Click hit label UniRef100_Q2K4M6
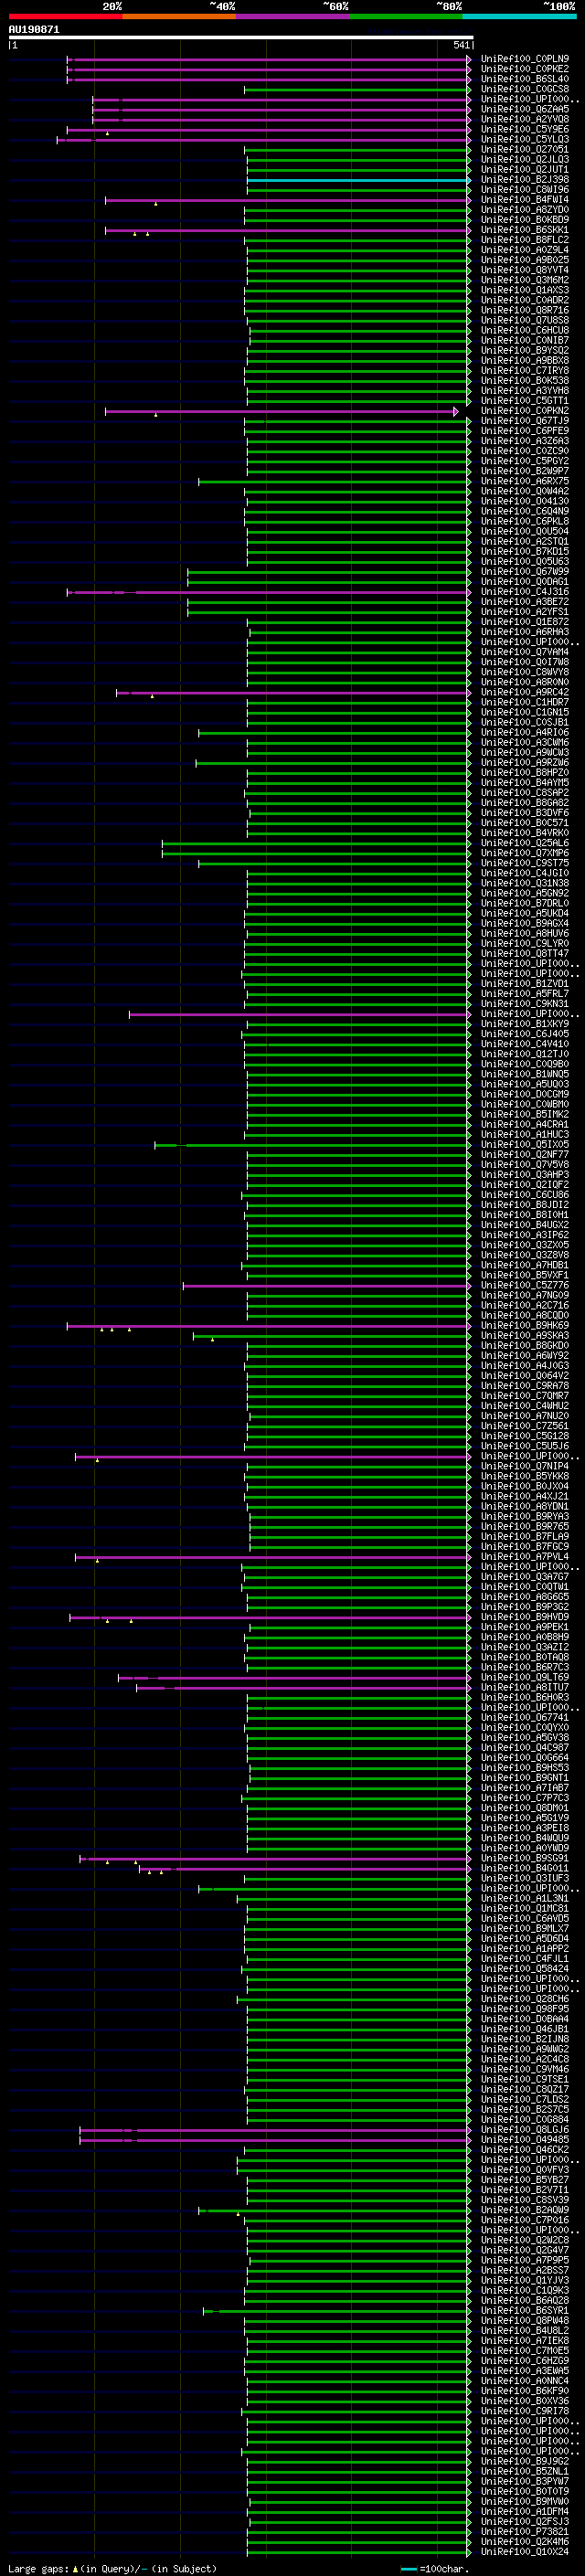Image resolution: width=585 pixels, height=2576 pixels. click(x=524, y=2541)
